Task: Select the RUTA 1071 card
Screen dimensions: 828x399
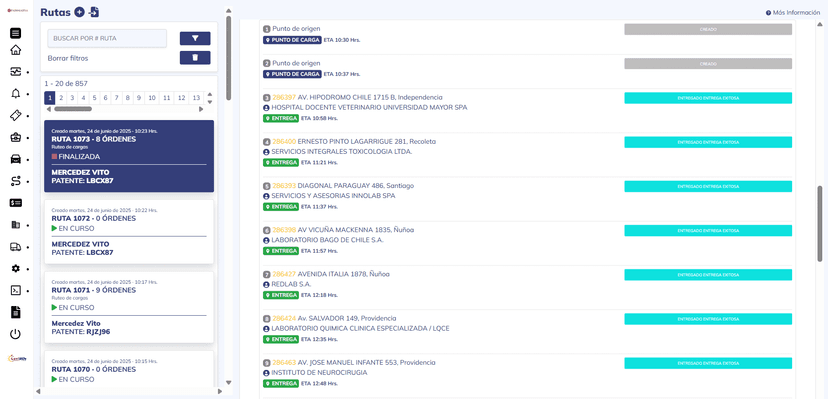Action: click(x=129, y=307)
